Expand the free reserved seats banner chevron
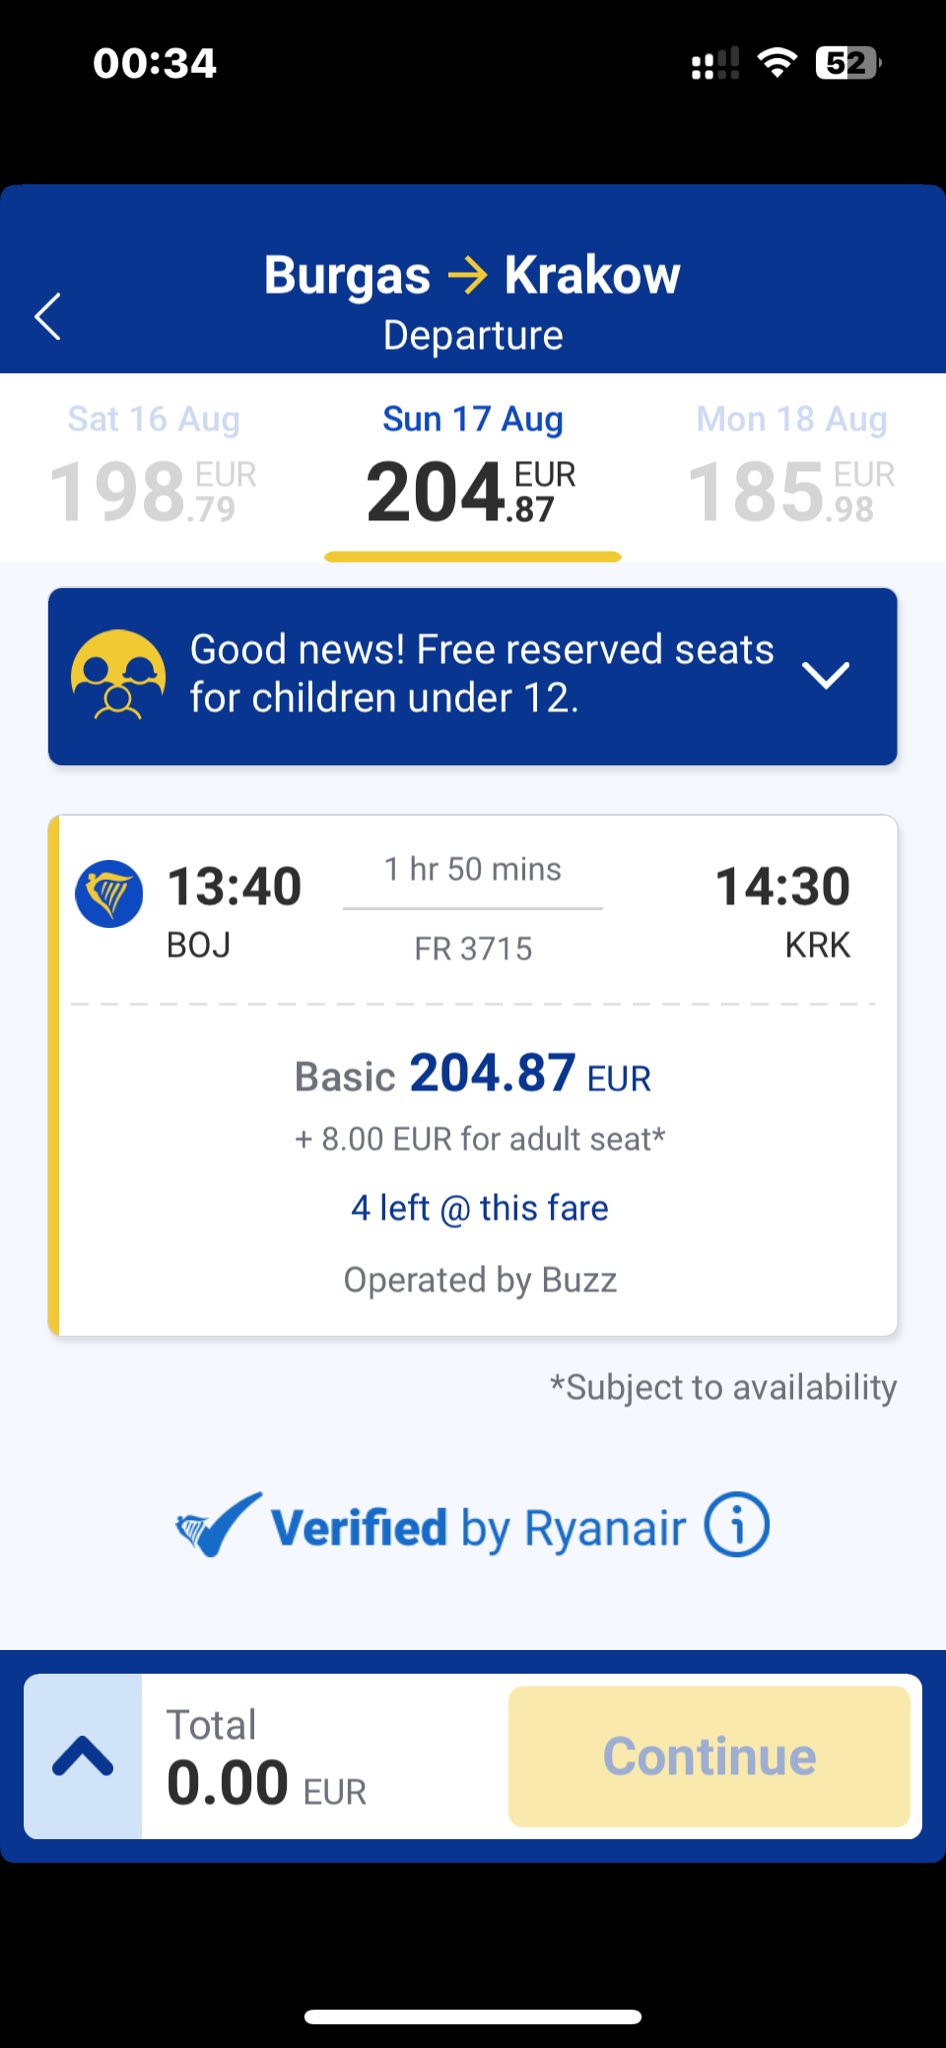 pyautogui.click(x=826, y=675)
